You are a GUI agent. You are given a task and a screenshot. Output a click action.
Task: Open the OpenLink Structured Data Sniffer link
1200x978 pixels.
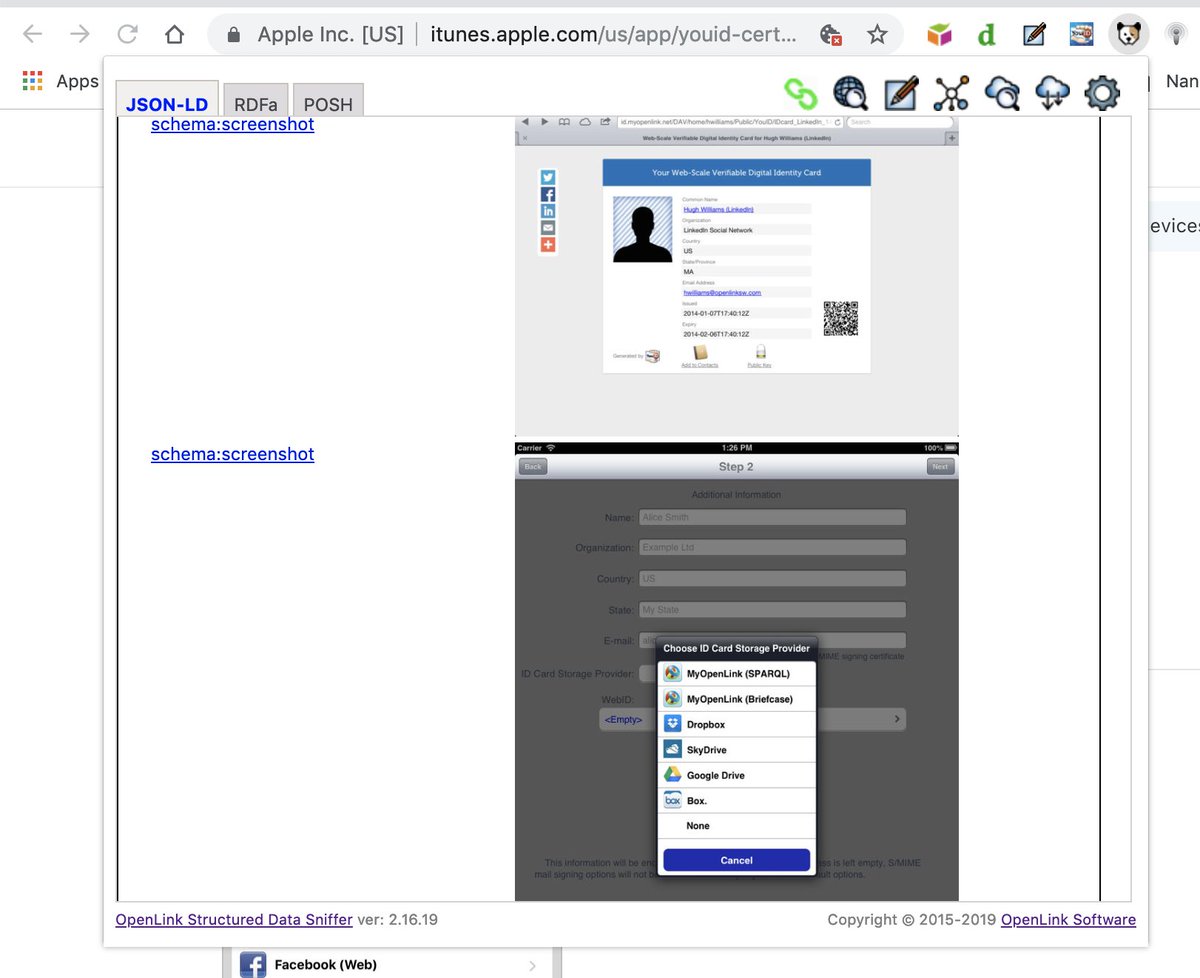tap(234, 920)
